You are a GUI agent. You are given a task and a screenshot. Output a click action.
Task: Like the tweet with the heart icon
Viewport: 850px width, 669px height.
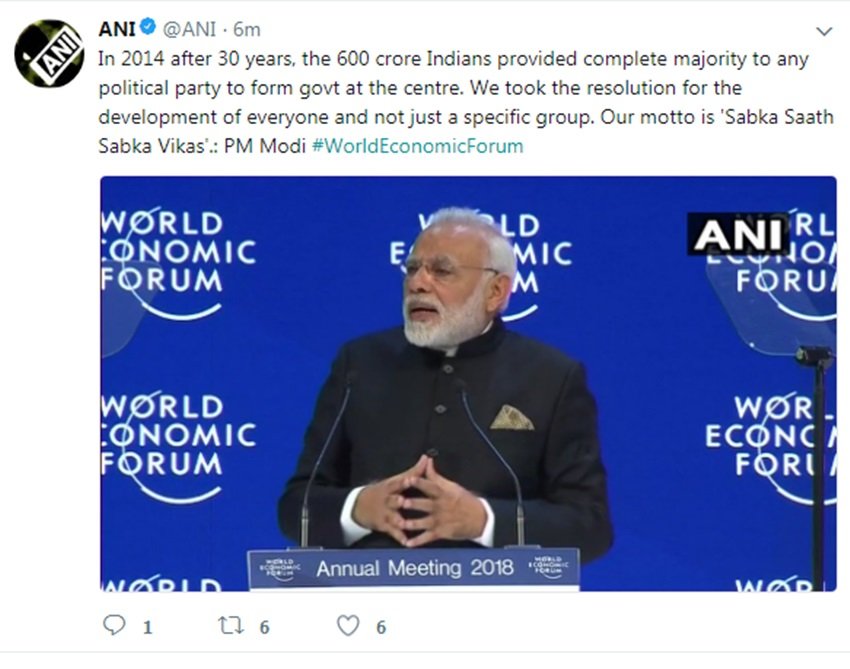[347, 626]
